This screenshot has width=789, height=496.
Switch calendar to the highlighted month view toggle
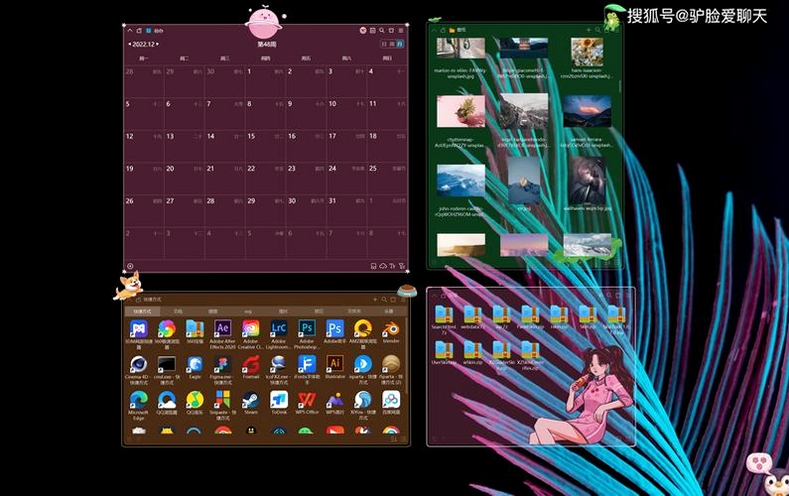(400, 44)
